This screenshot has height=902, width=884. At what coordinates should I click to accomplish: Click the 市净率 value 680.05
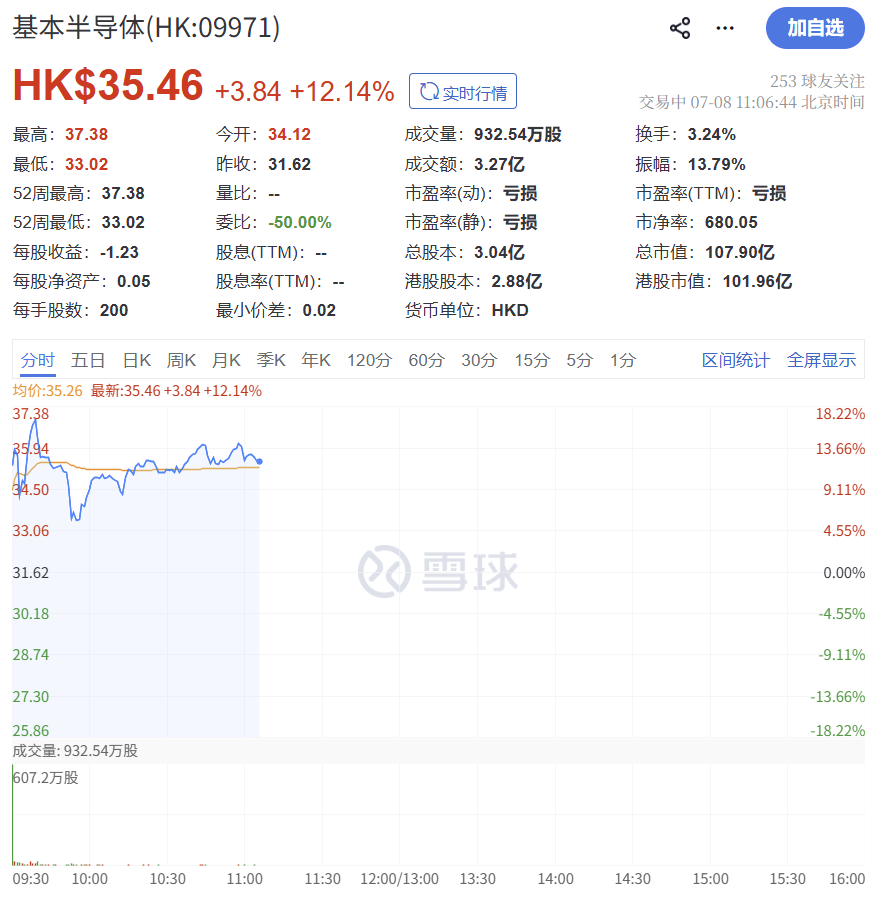coord(731,223)
